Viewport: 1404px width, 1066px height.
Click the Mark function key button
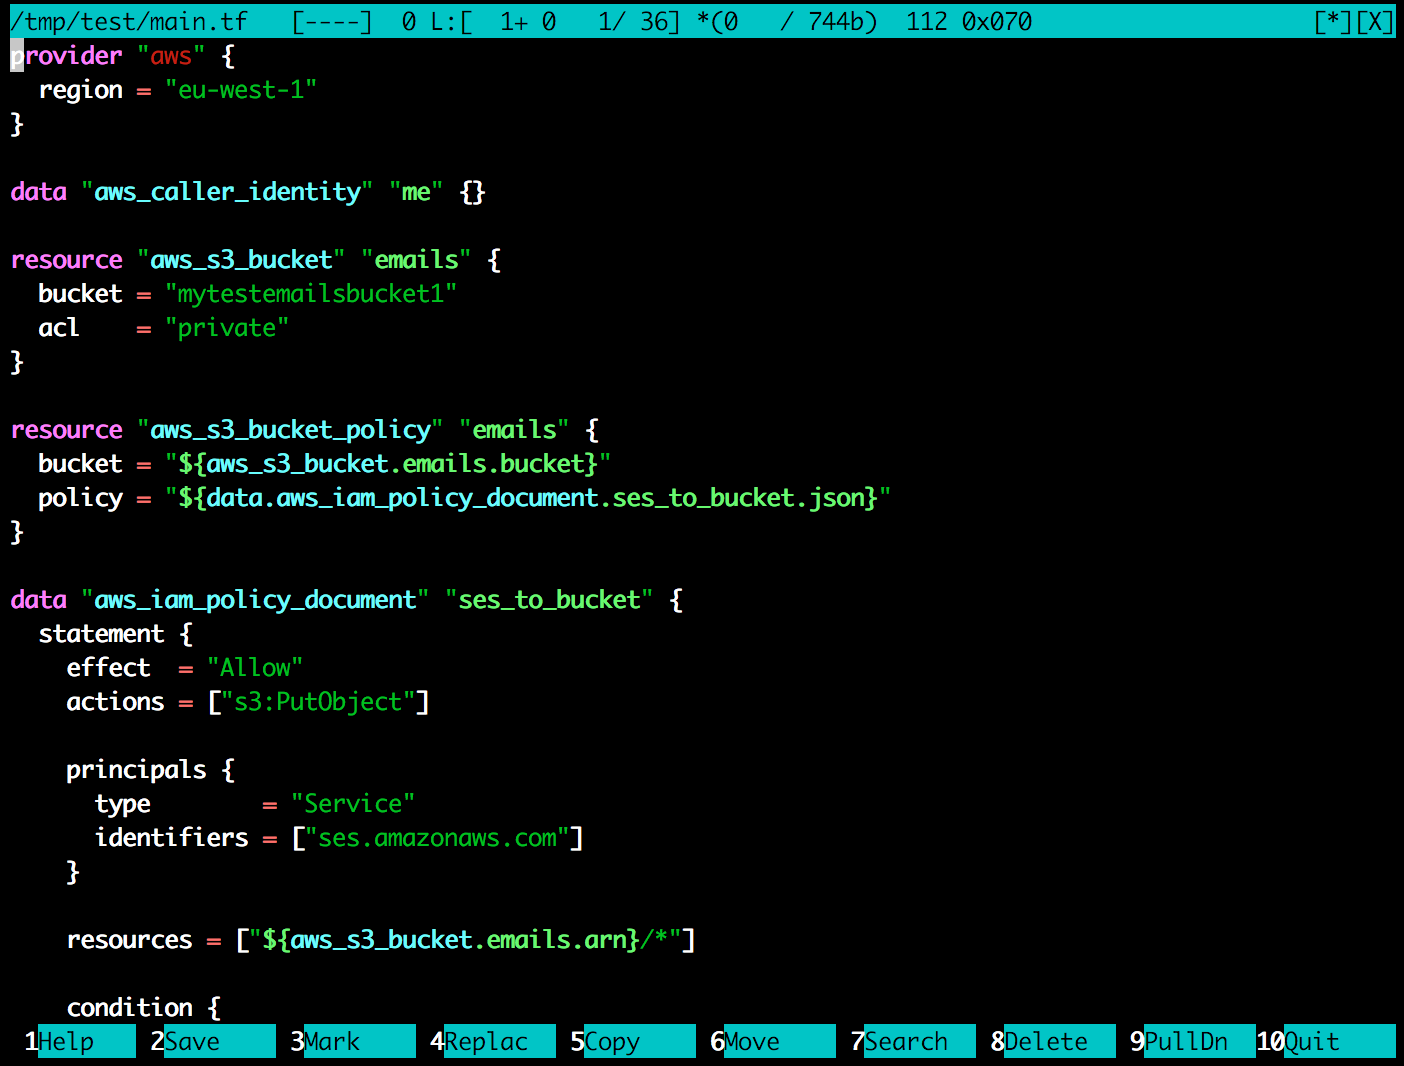(x=353, y=1041)
